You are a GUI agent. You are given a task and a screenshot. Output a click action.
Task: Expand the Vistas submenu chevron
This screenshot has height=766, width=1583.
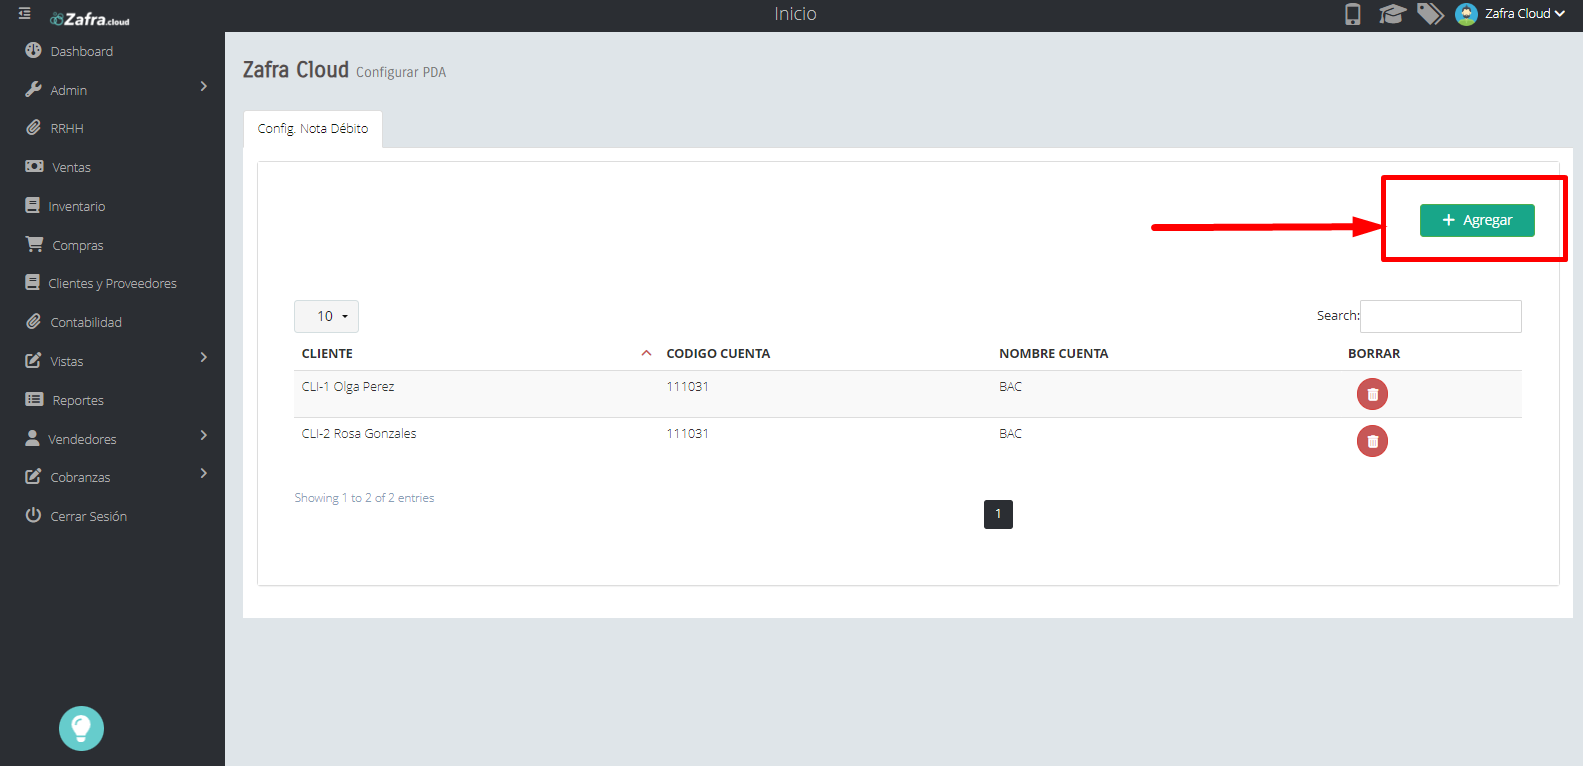(204, 357)
